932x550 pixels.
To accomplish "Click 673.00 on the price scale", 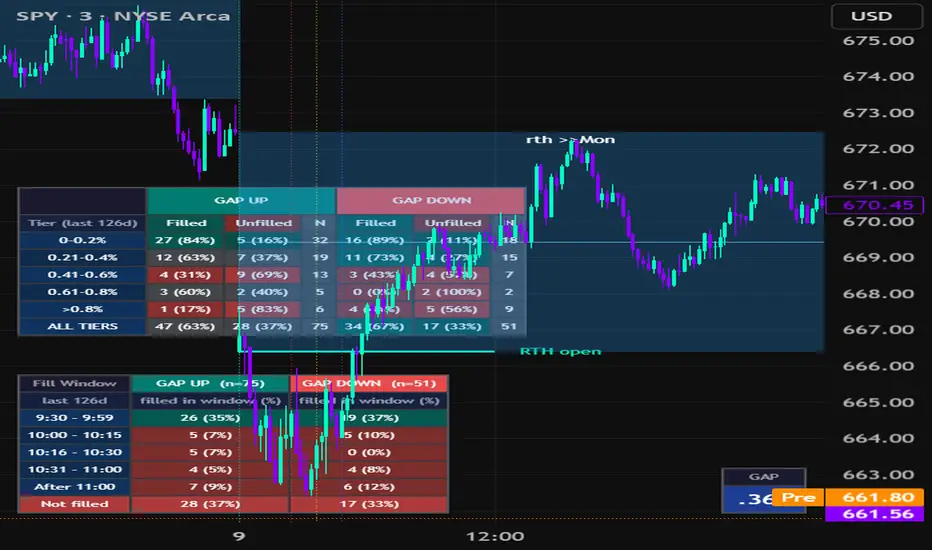I will 878,113.
